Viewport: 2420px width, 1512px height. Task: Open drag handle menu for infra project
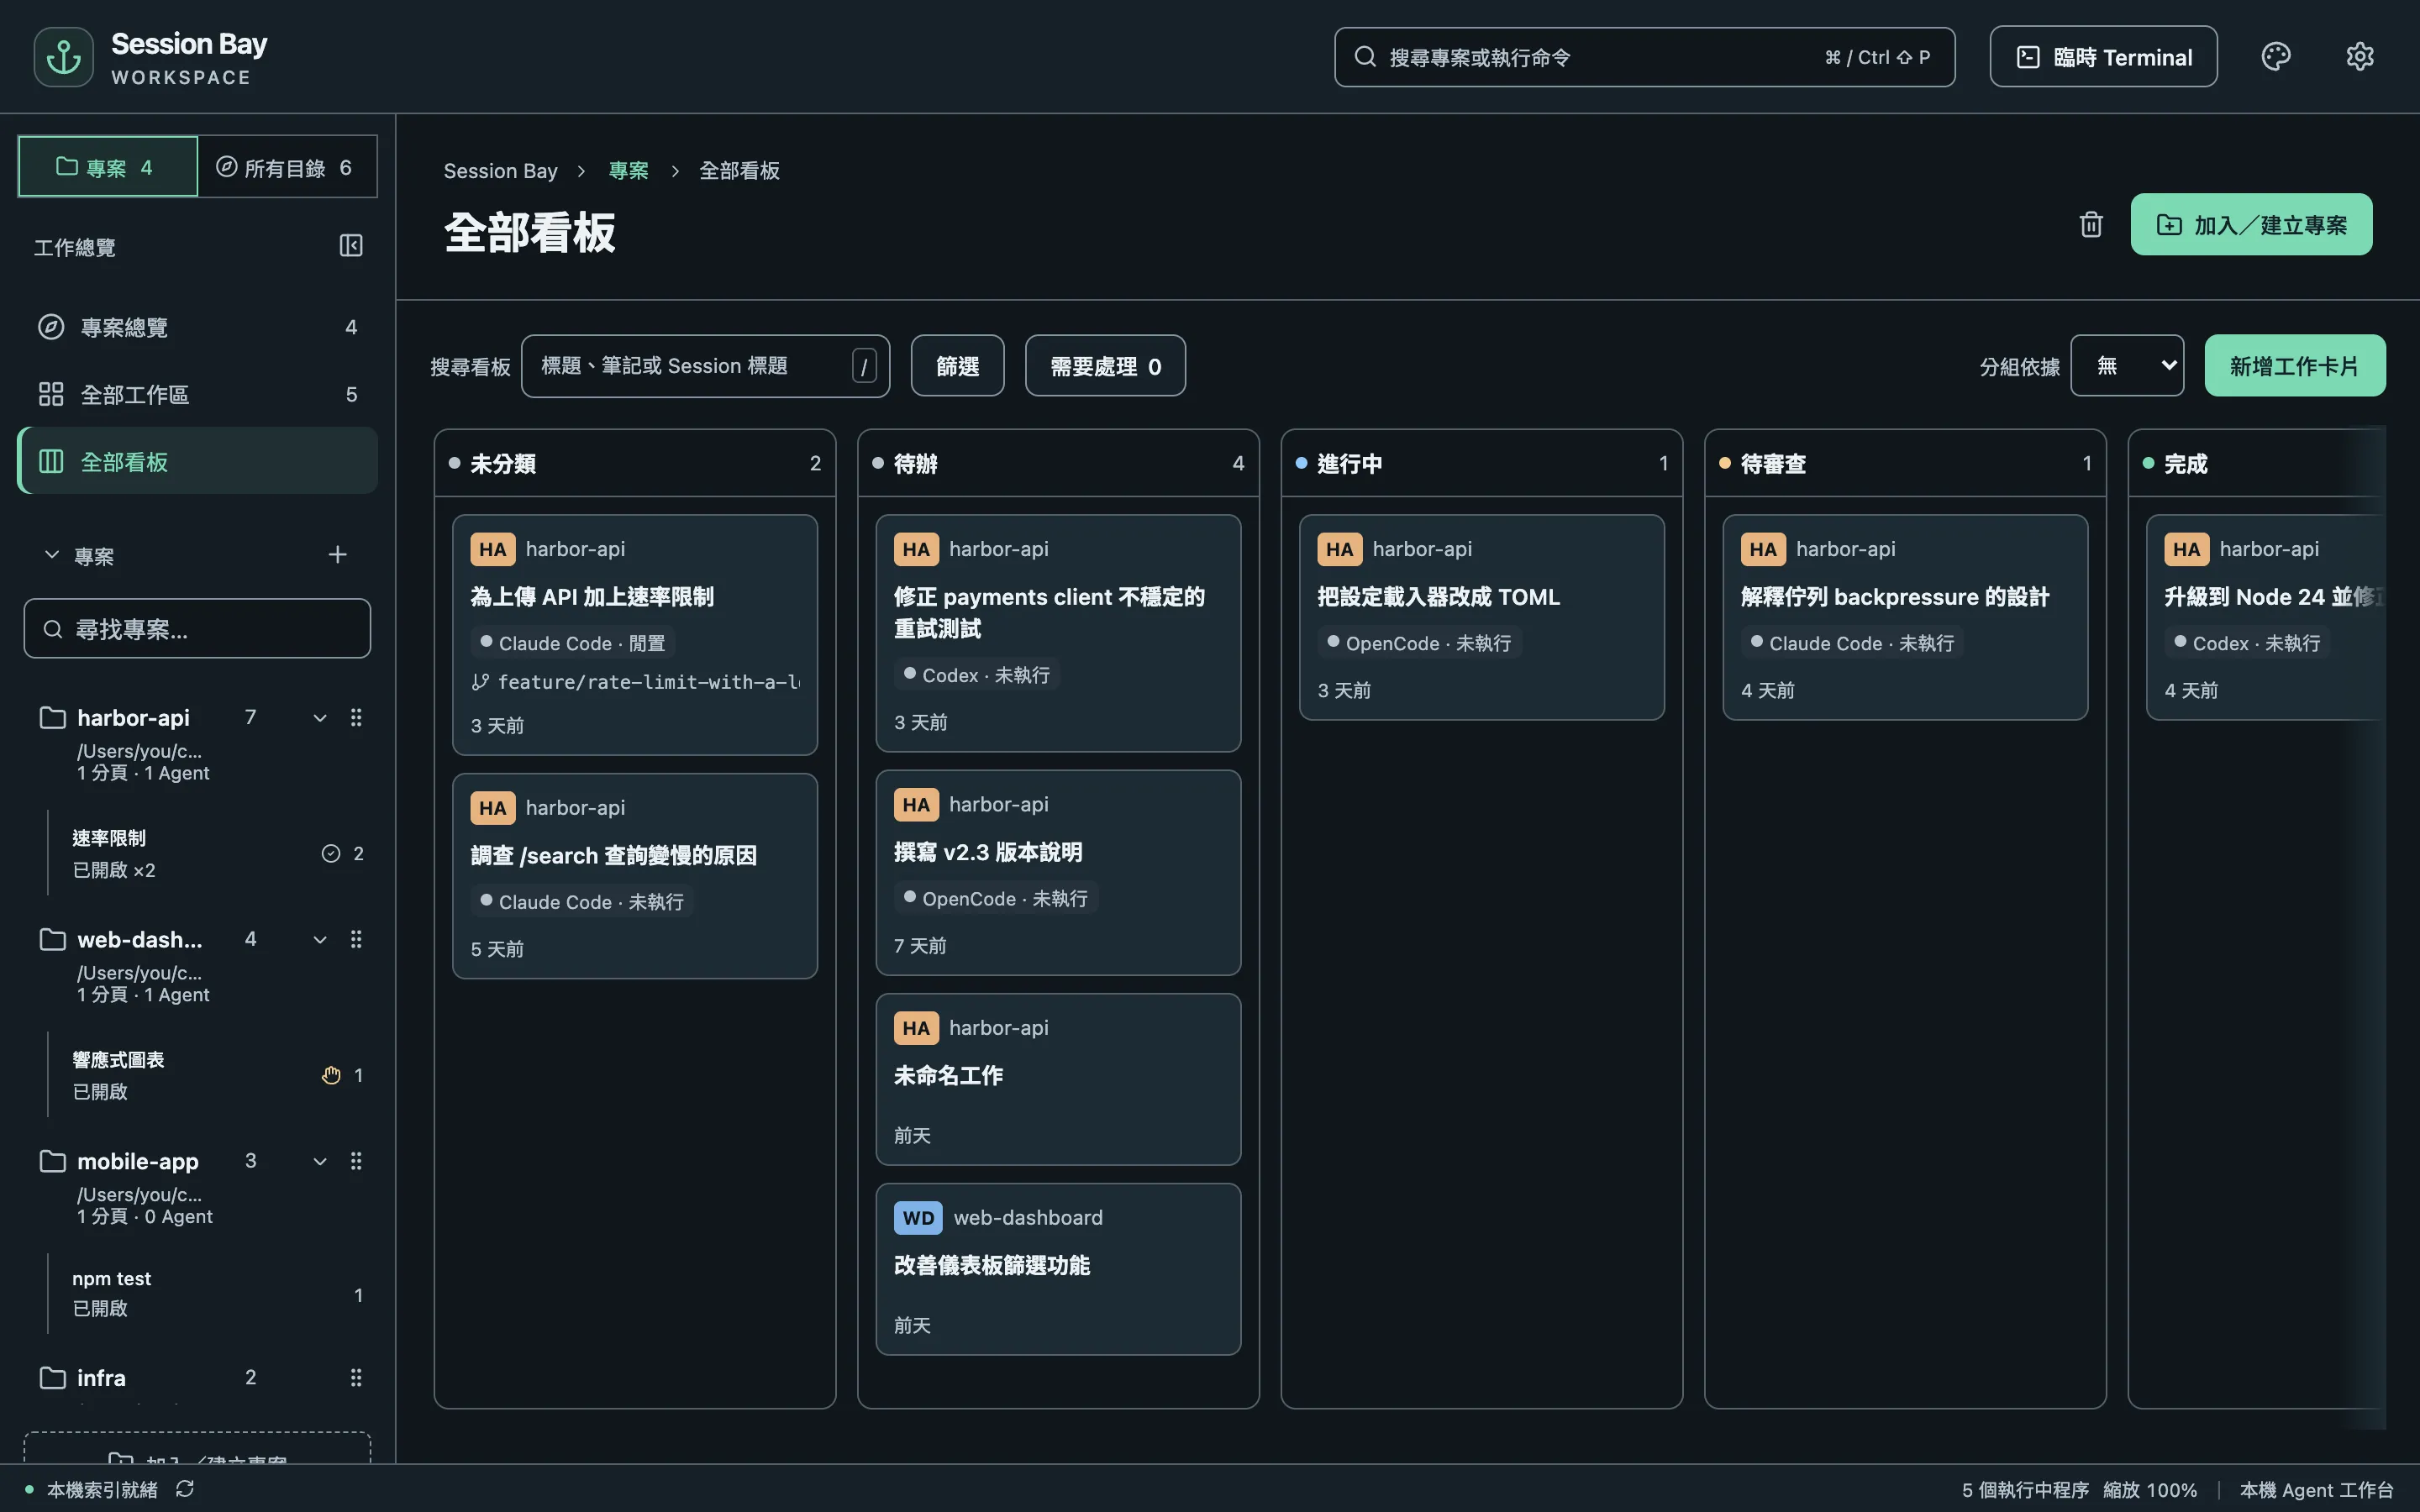(356, 1378)
